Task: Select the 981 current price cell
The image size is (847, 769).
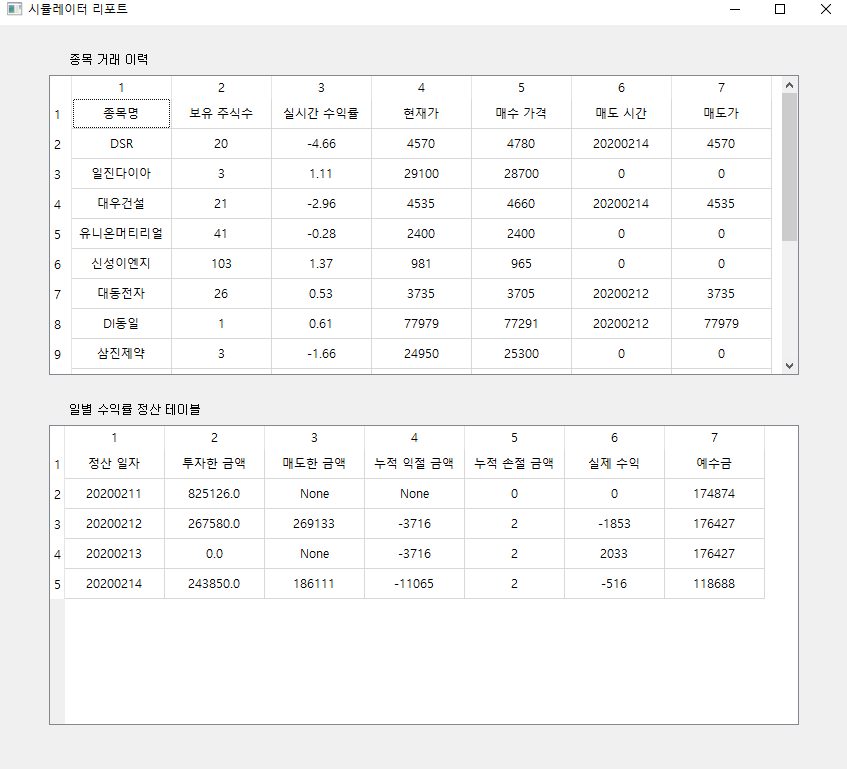Action: click(421, 264)
